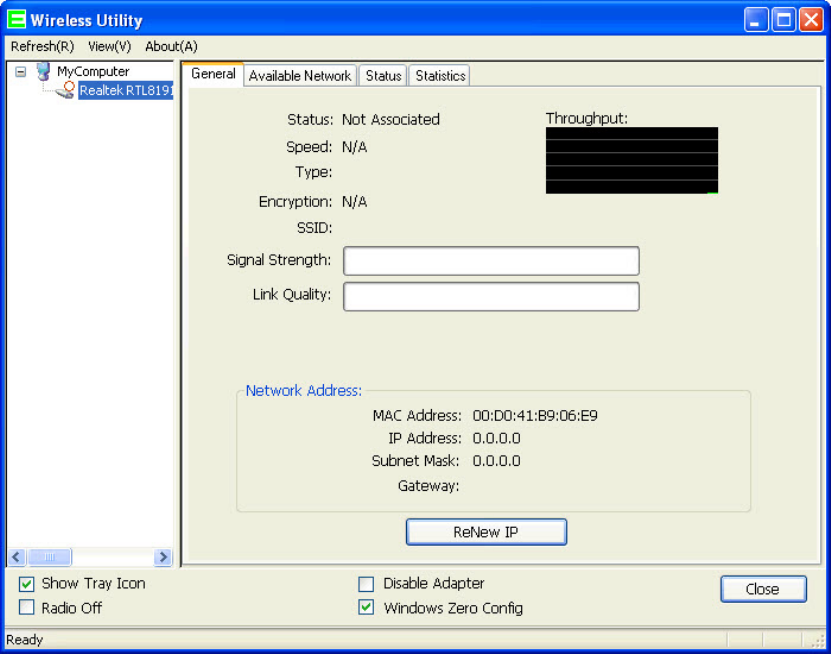Click the N/A value beside Encryption
Screen dimensions: 831x654
[355, 202]
